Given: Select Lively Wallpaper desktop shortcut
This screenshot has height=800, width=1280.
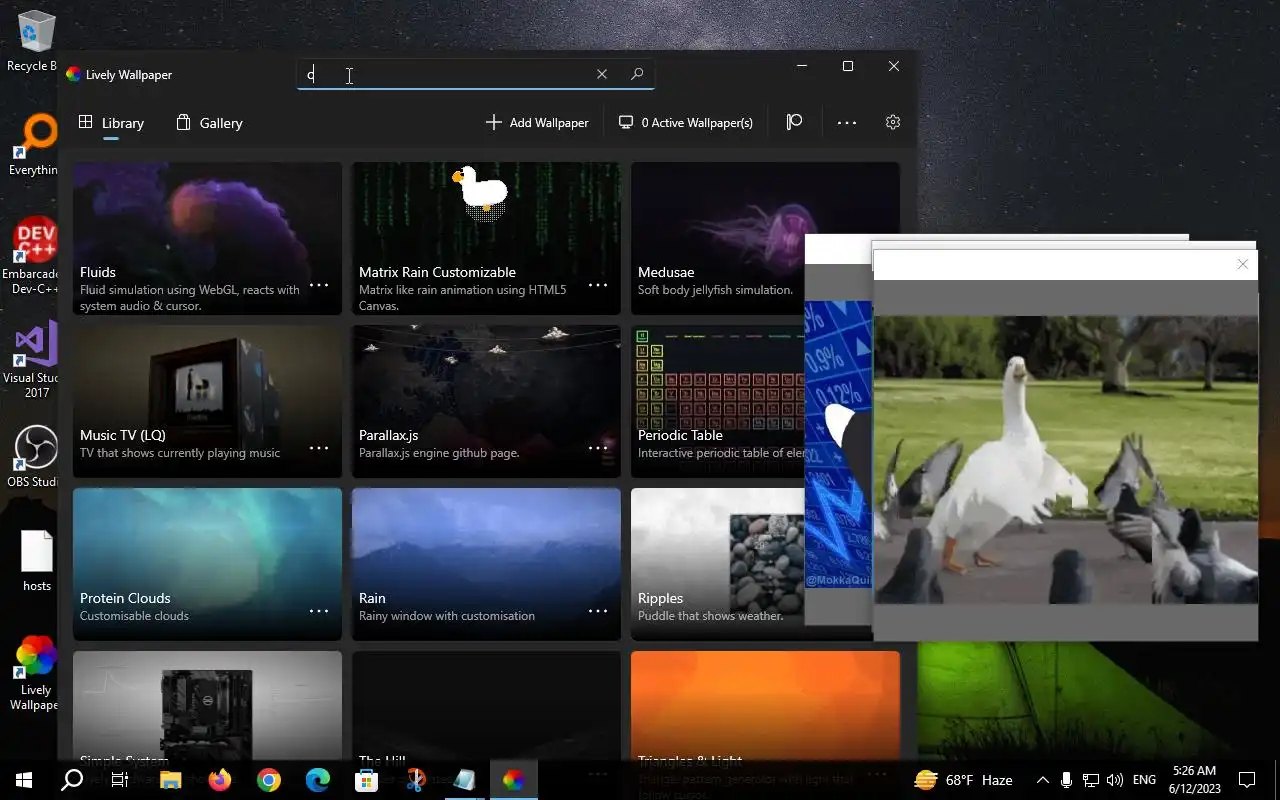Looking at the screenshot, I should pyautogui.click(x=36, y=674).
